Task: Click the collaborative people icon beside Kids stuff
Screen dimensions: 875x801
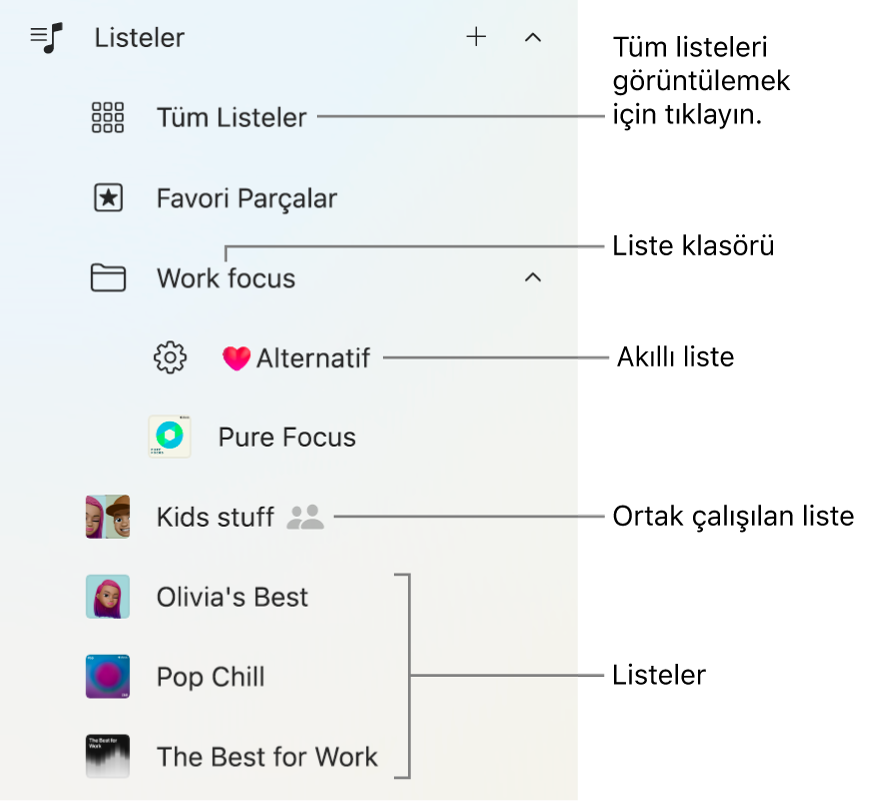Action: click(x=305, y=517)
